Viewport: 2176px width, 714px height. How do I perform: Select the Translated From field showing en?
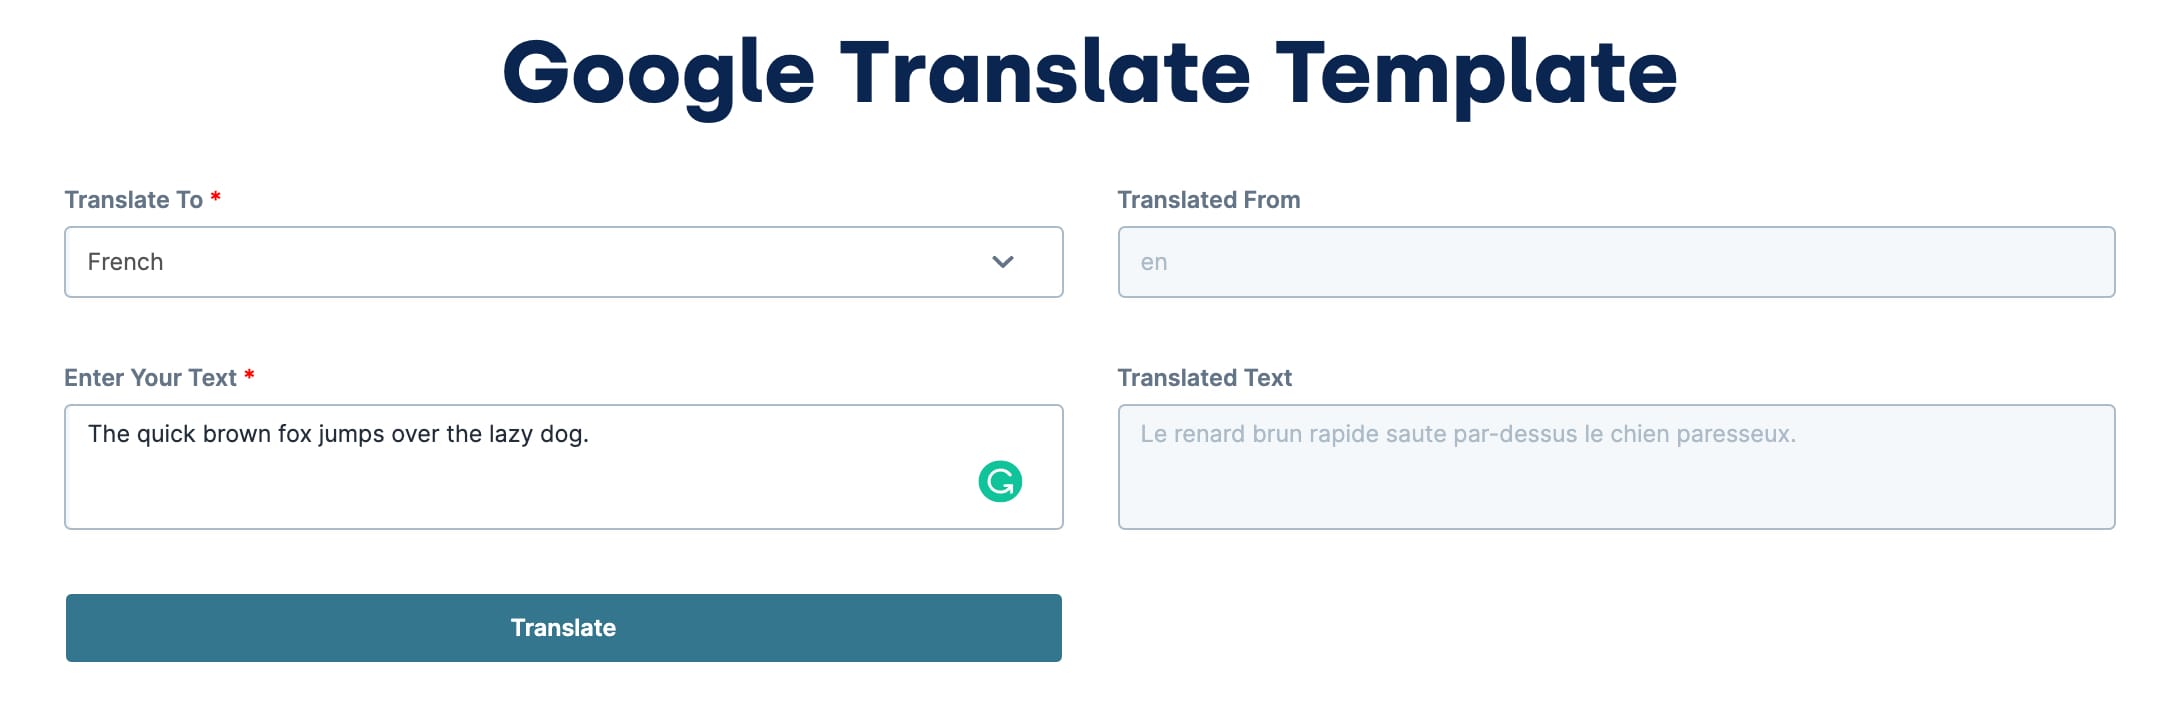coord(1616,262)
